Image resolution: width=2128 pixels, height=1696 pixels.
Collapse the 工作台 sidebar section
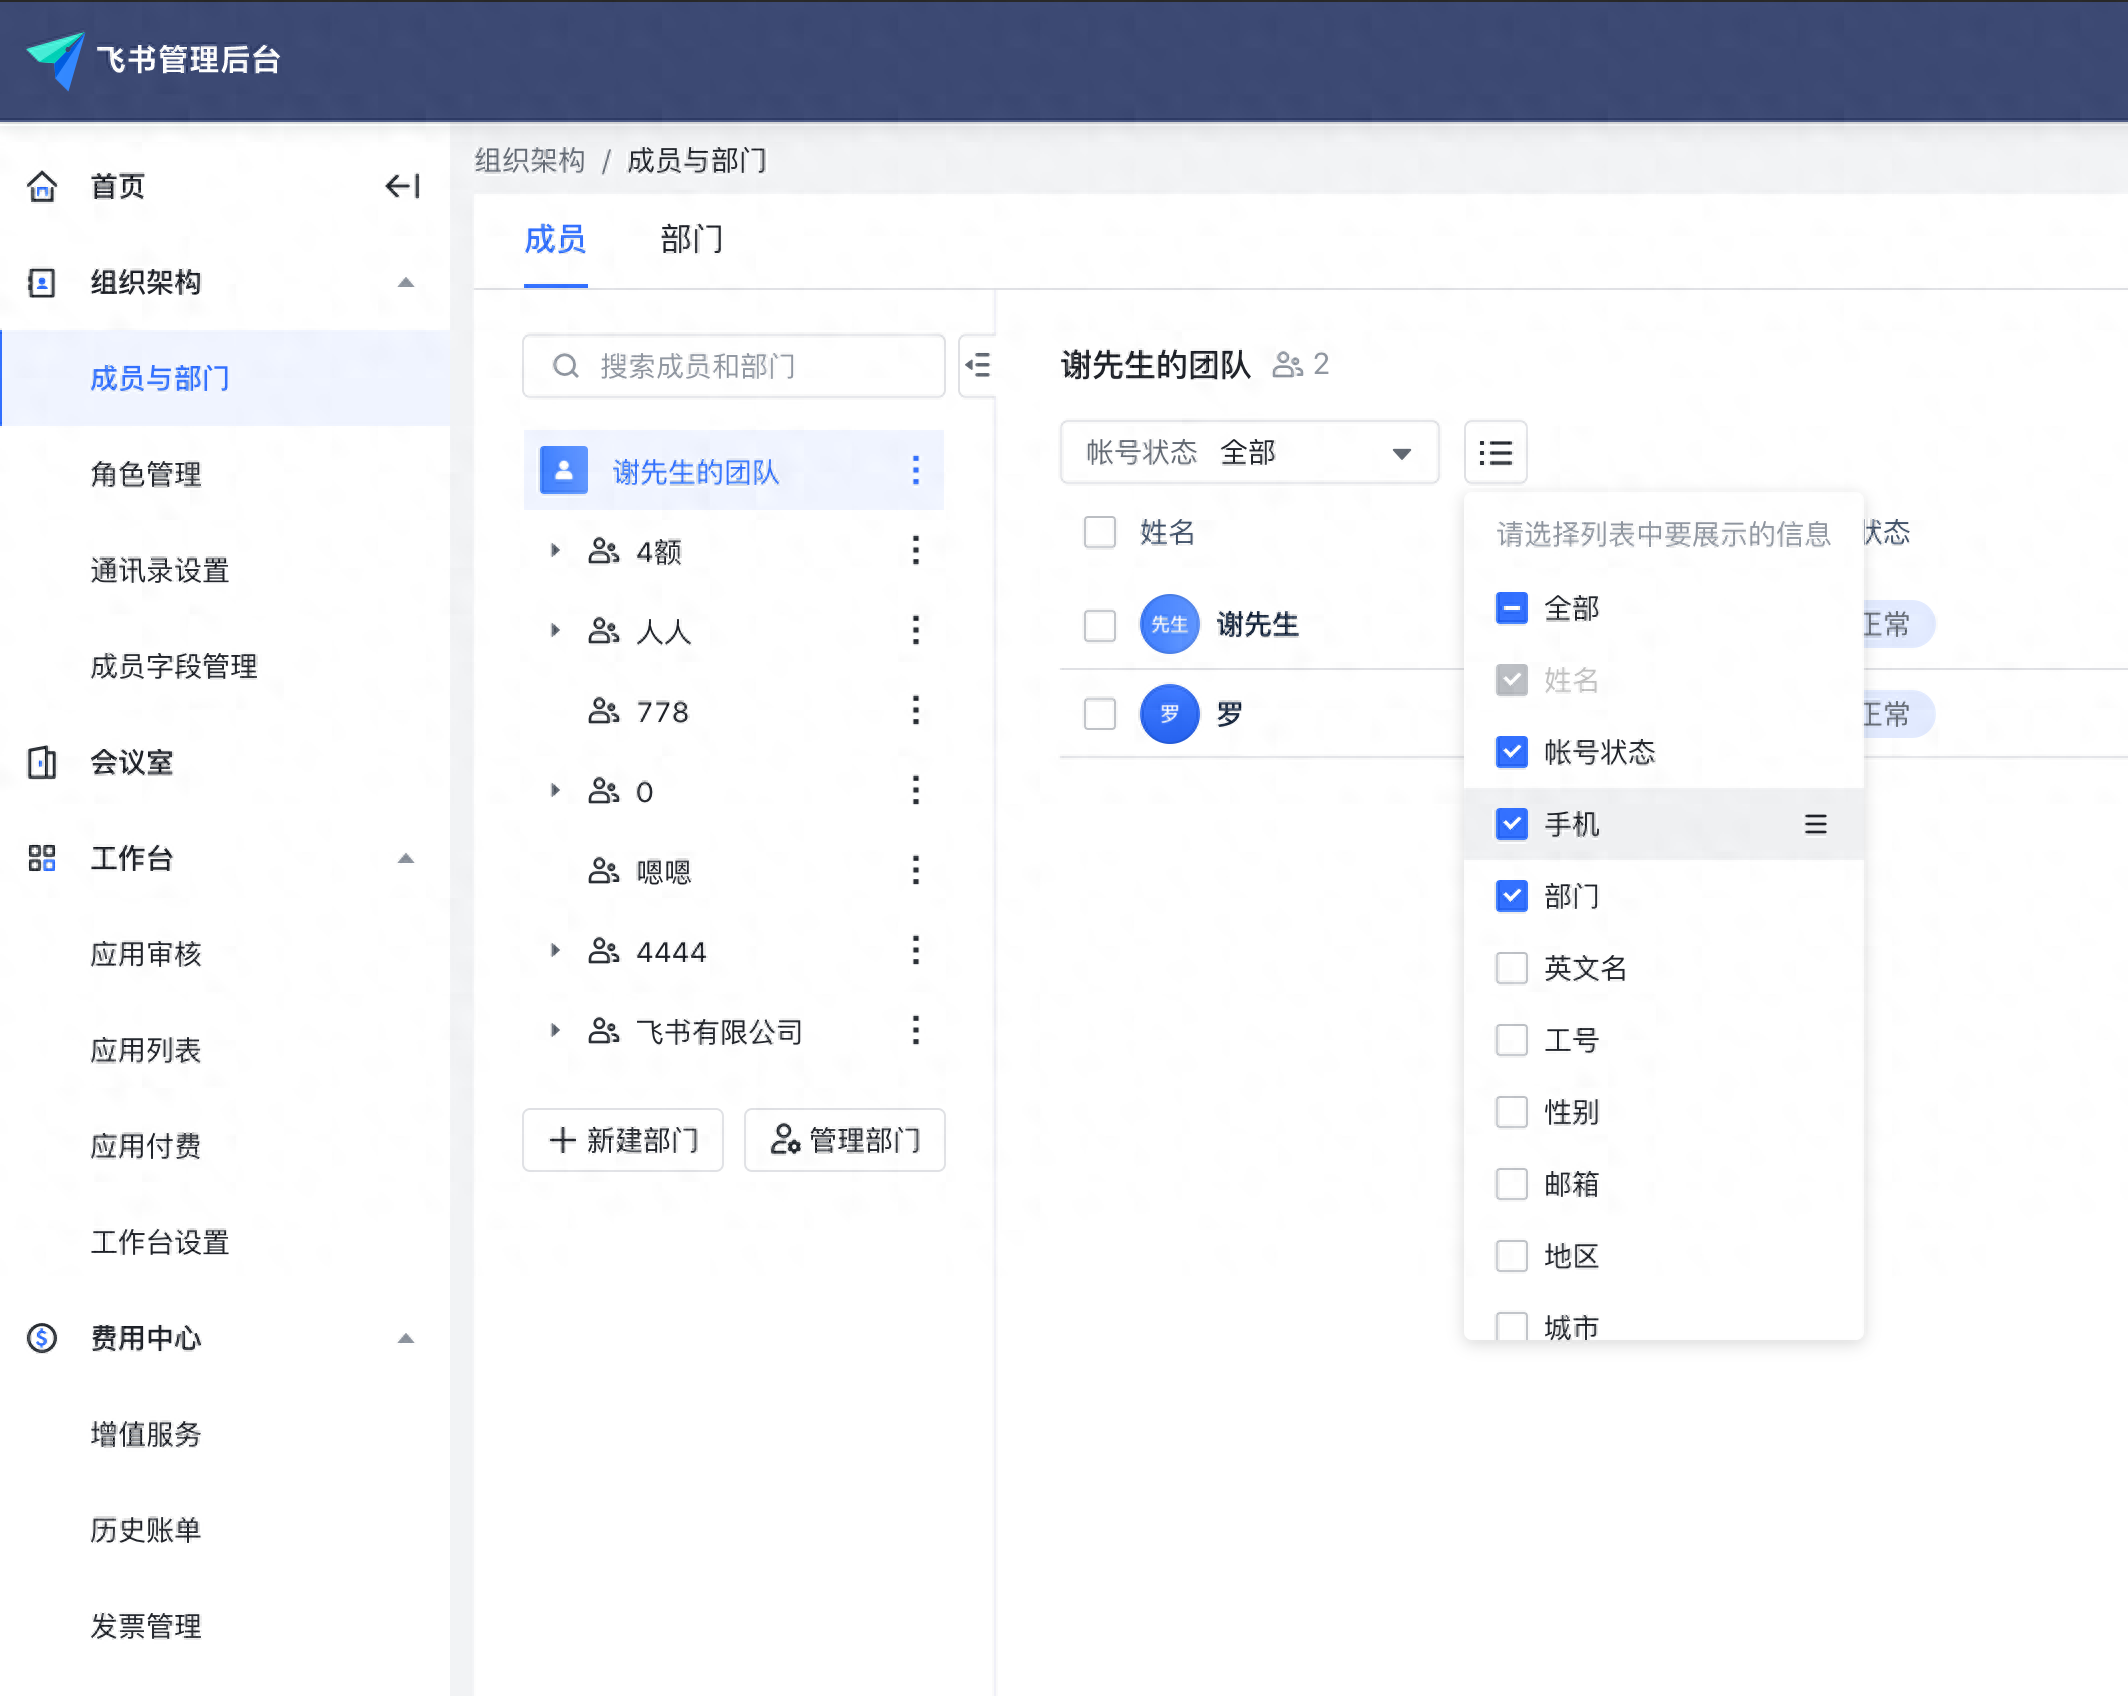pyautogui.click(x=405, y=858)
